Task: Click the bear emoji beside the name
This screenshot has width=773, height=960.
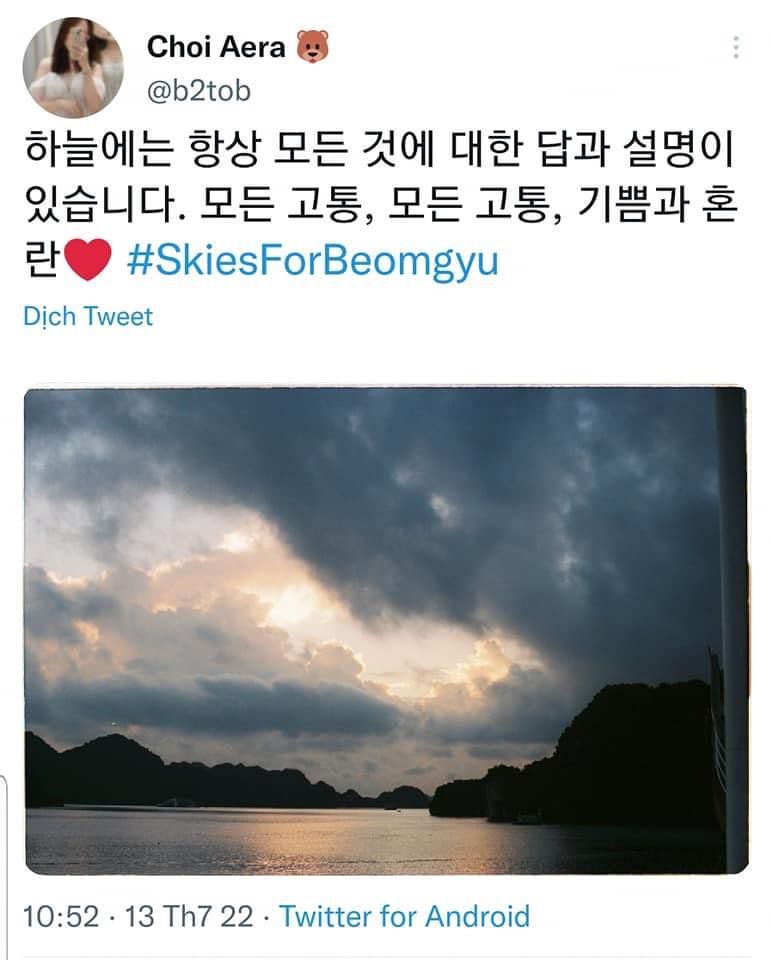Action: point(313,47)
